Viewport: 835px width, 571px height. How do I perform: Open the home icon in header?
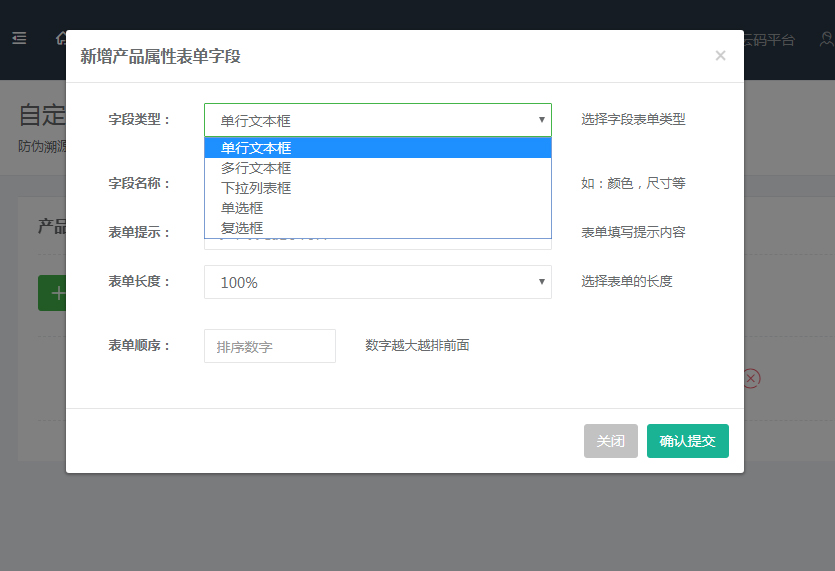pos(61,38)
